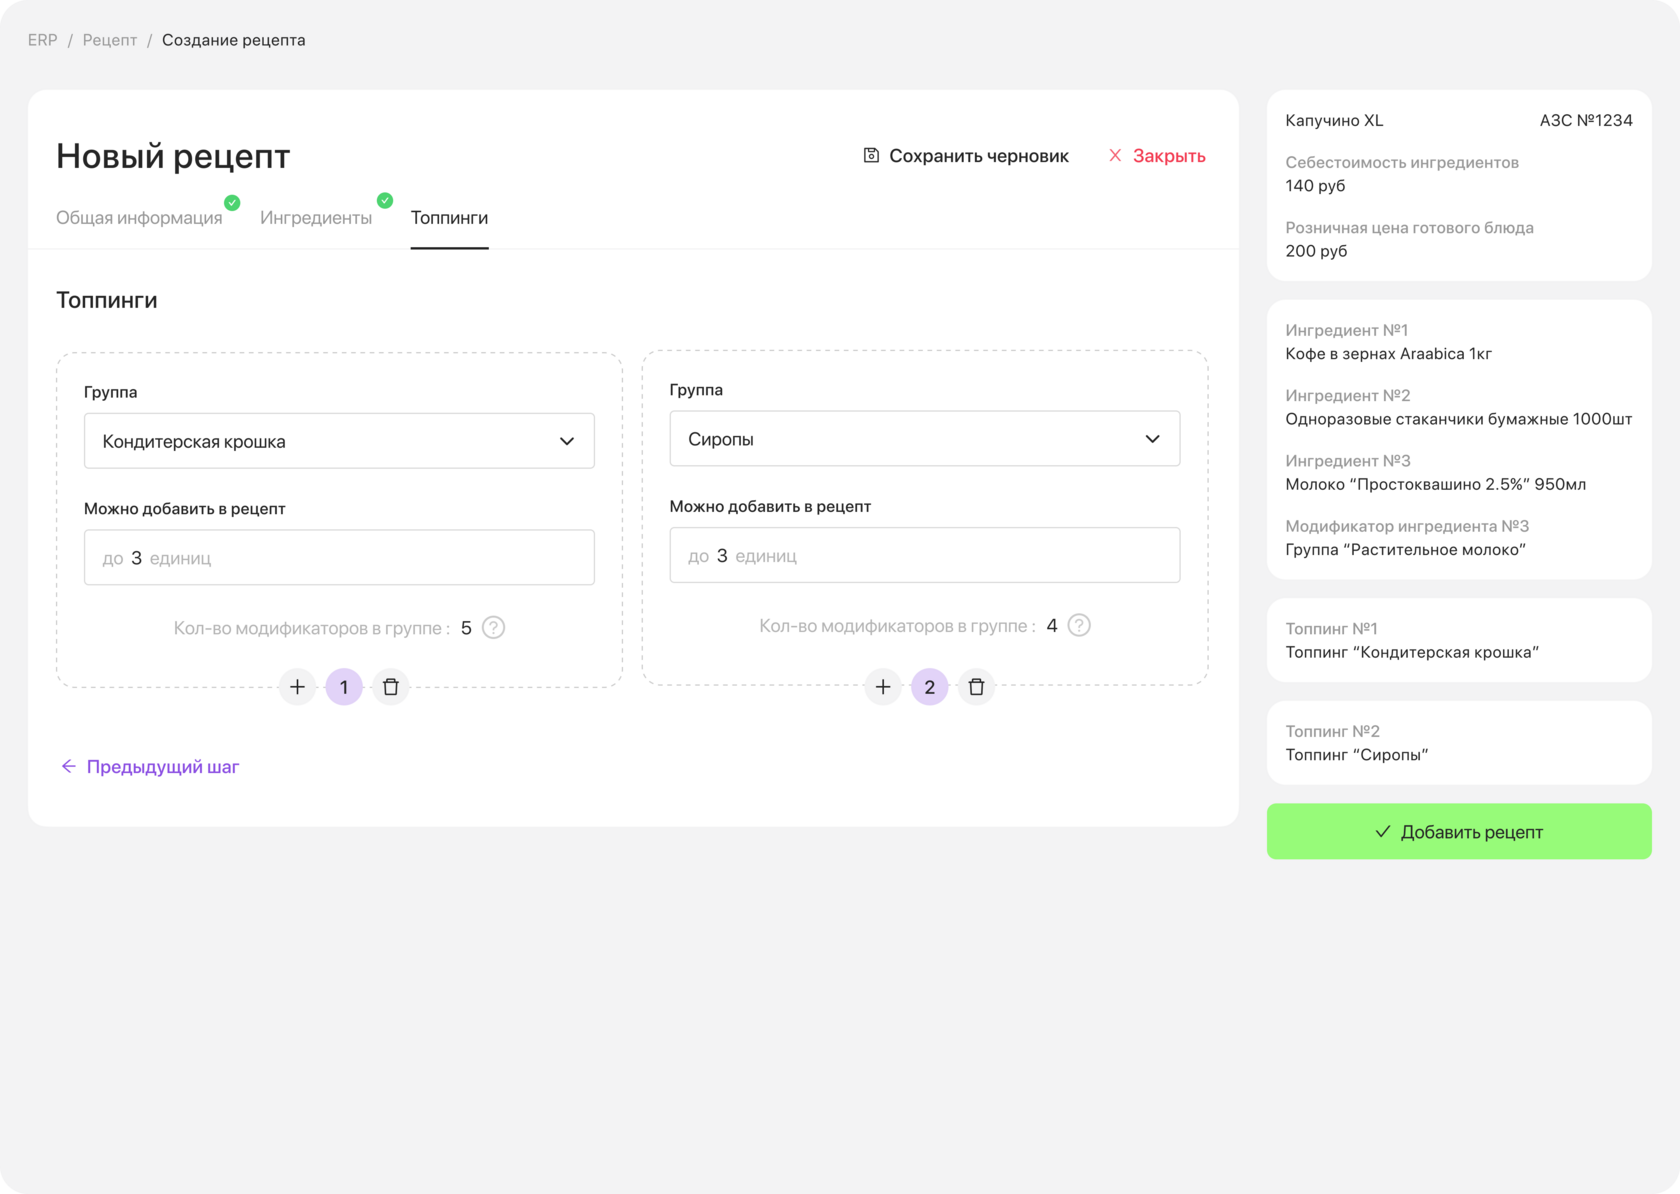Click the purple number 2 group badge
Image resolution: width=1680 pixels, height=1194 pixels.
point(930,687)
